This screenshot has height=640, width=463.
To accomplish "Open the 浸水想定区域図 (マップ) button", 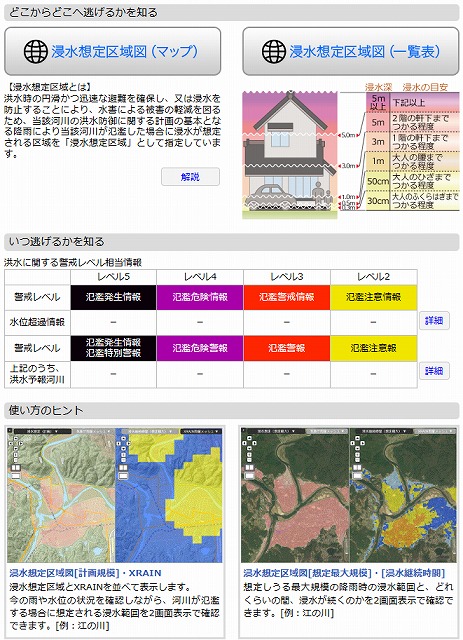I will [113, 51].
